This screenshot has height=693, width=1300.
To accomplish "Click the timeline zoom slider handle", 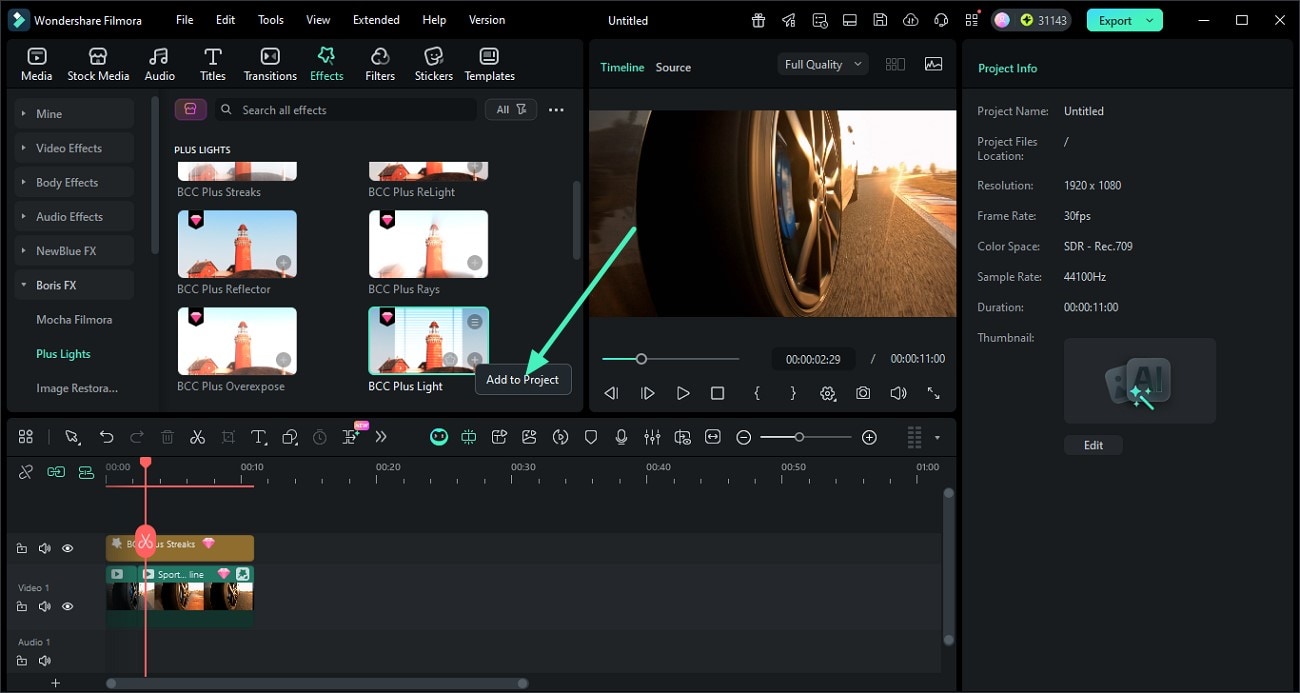I will pyautogui.click(x=799, y=437).
